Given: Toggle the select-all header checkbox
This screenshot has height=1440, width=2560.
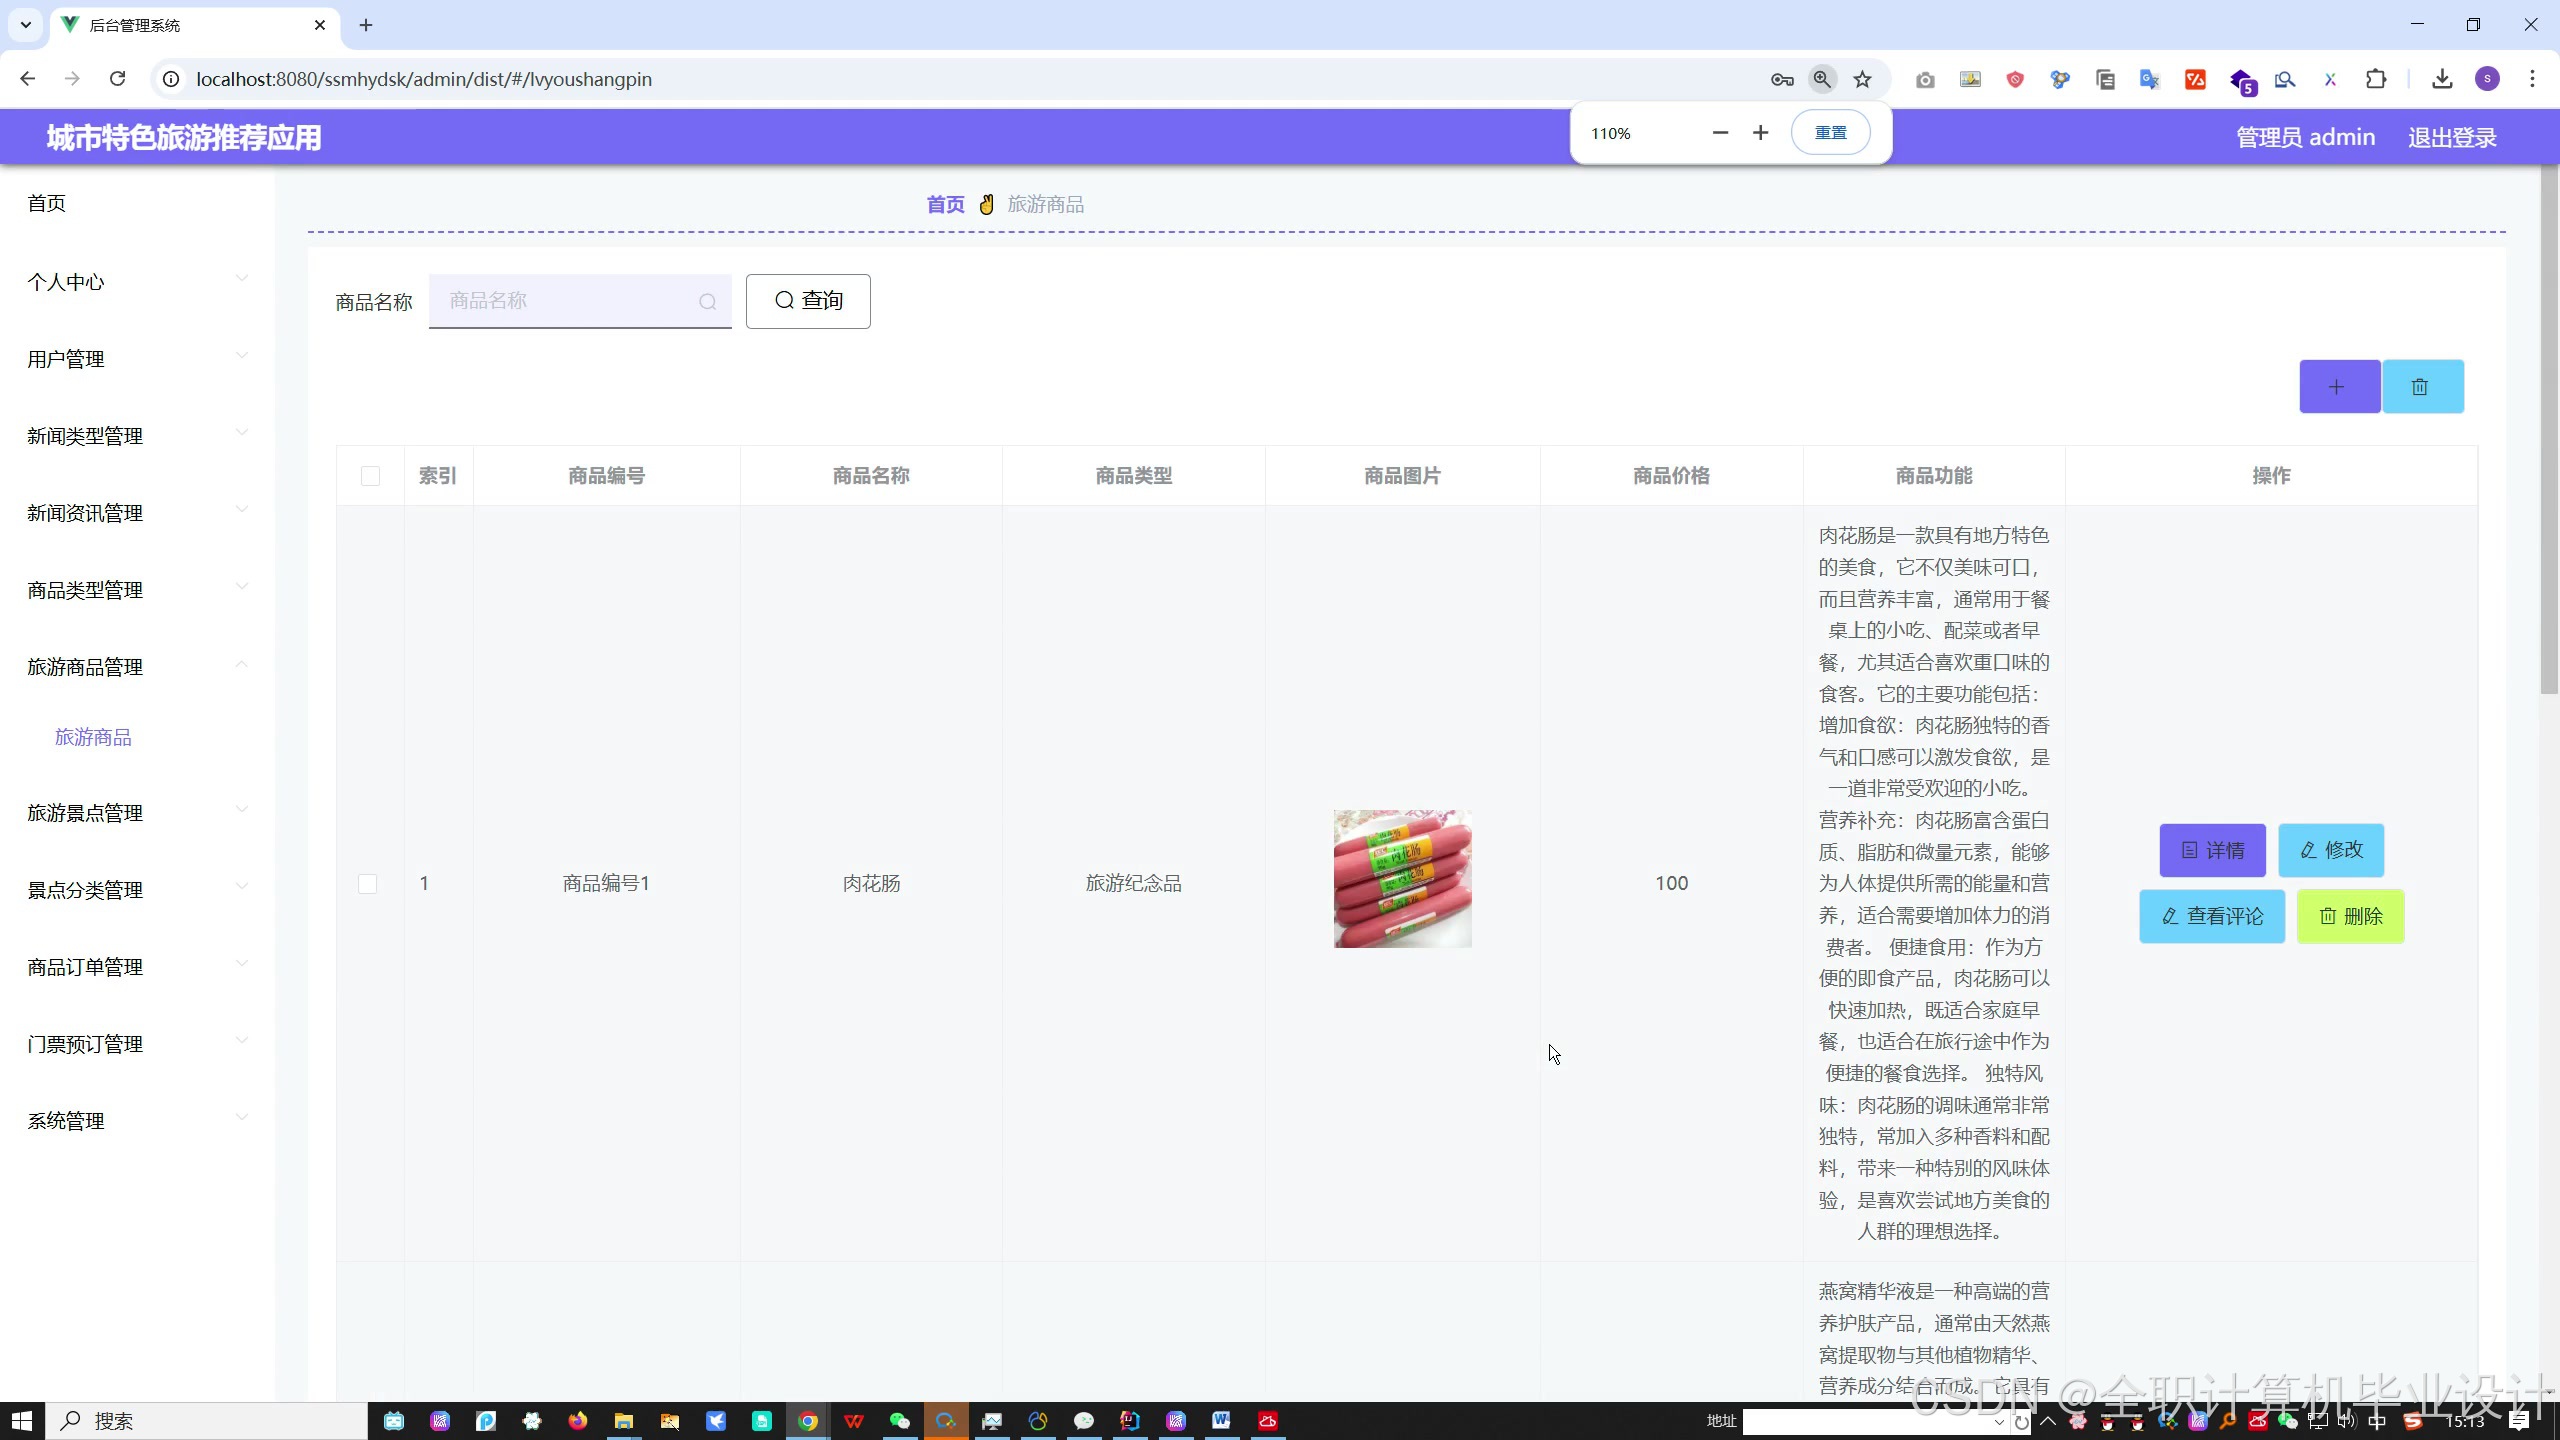Looking at the screenshot, I should [370, 476].
